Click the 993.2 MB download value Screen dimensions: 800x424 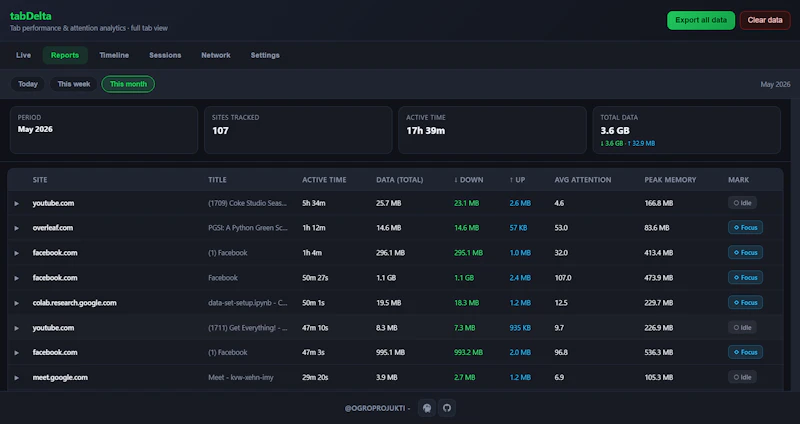468,352
